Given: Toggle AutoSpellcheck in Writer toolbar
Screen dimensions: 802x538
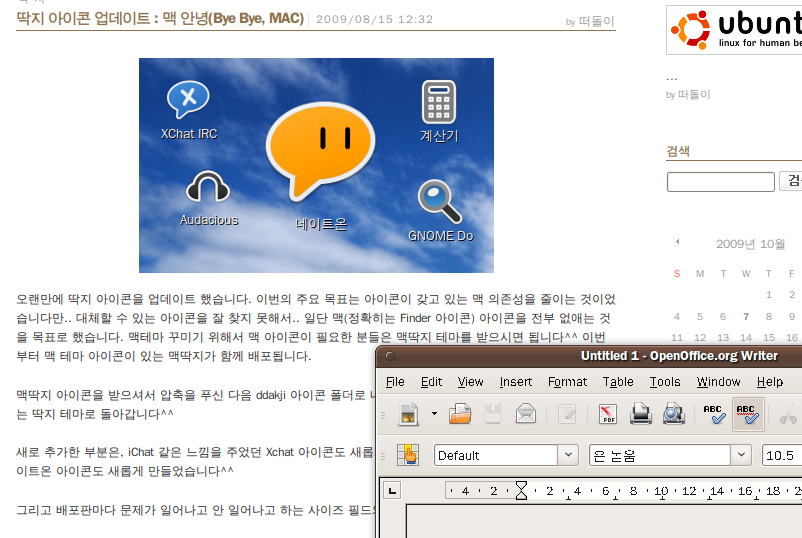Looking at the screenshot, I should (748, 414).
